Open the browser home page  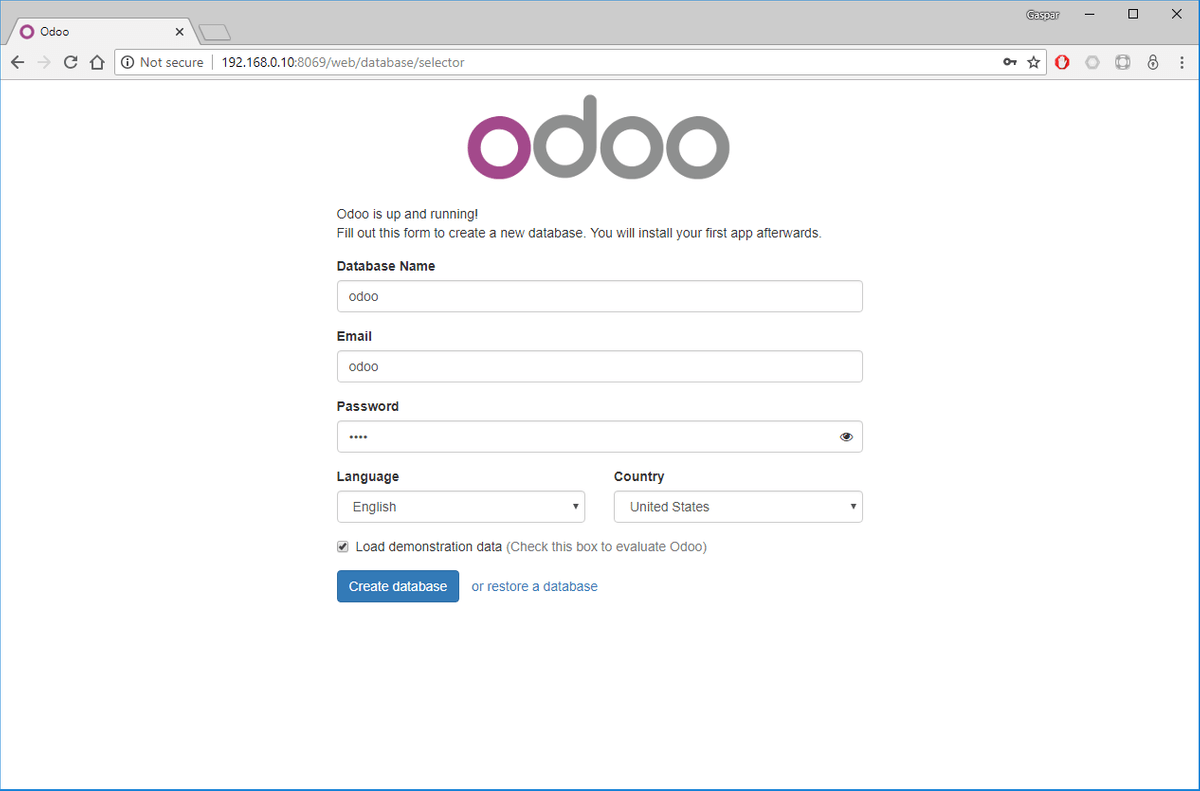point(97,62)
